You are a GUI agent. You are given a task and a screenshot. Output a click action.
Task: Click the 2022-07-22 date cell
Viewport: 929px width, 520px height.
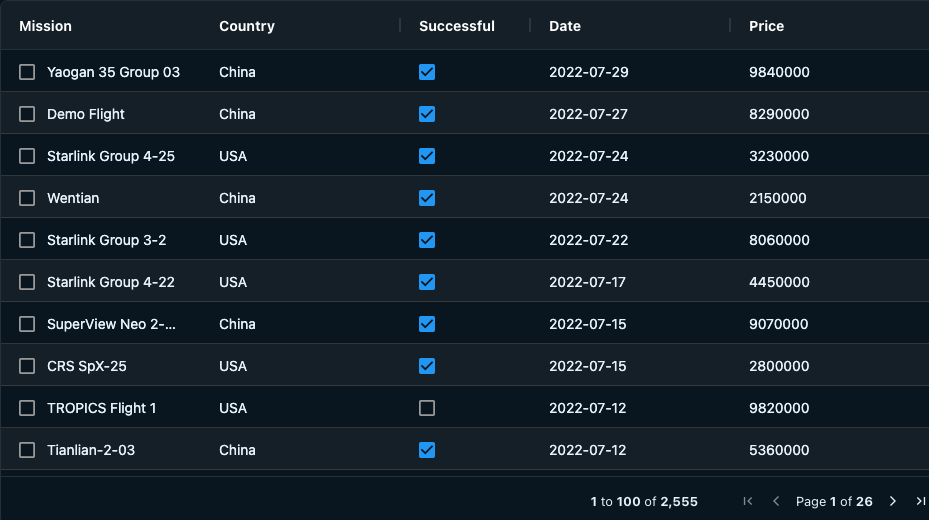(x=589, y=240)
